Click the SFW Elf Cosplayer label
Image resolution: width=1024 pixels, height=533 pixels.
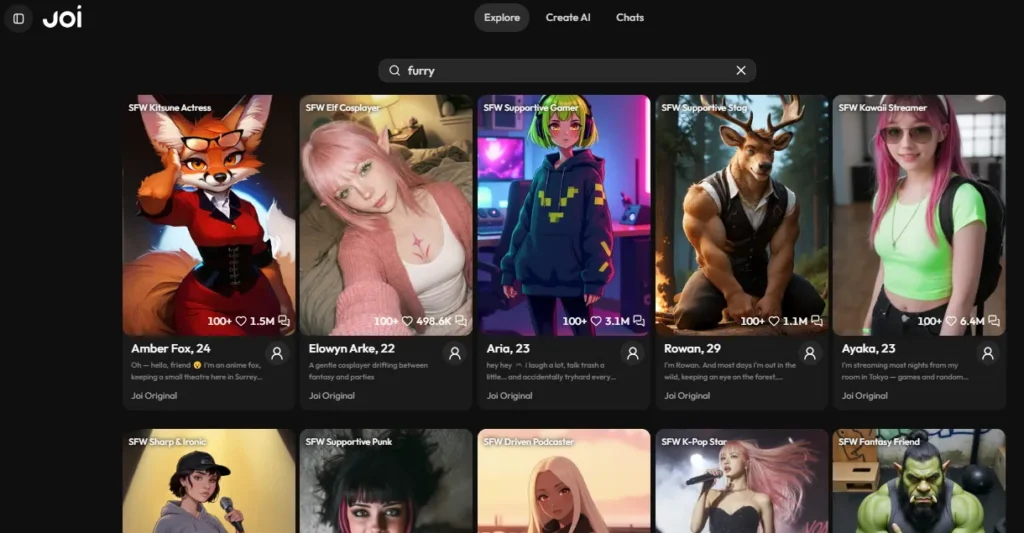343,108
